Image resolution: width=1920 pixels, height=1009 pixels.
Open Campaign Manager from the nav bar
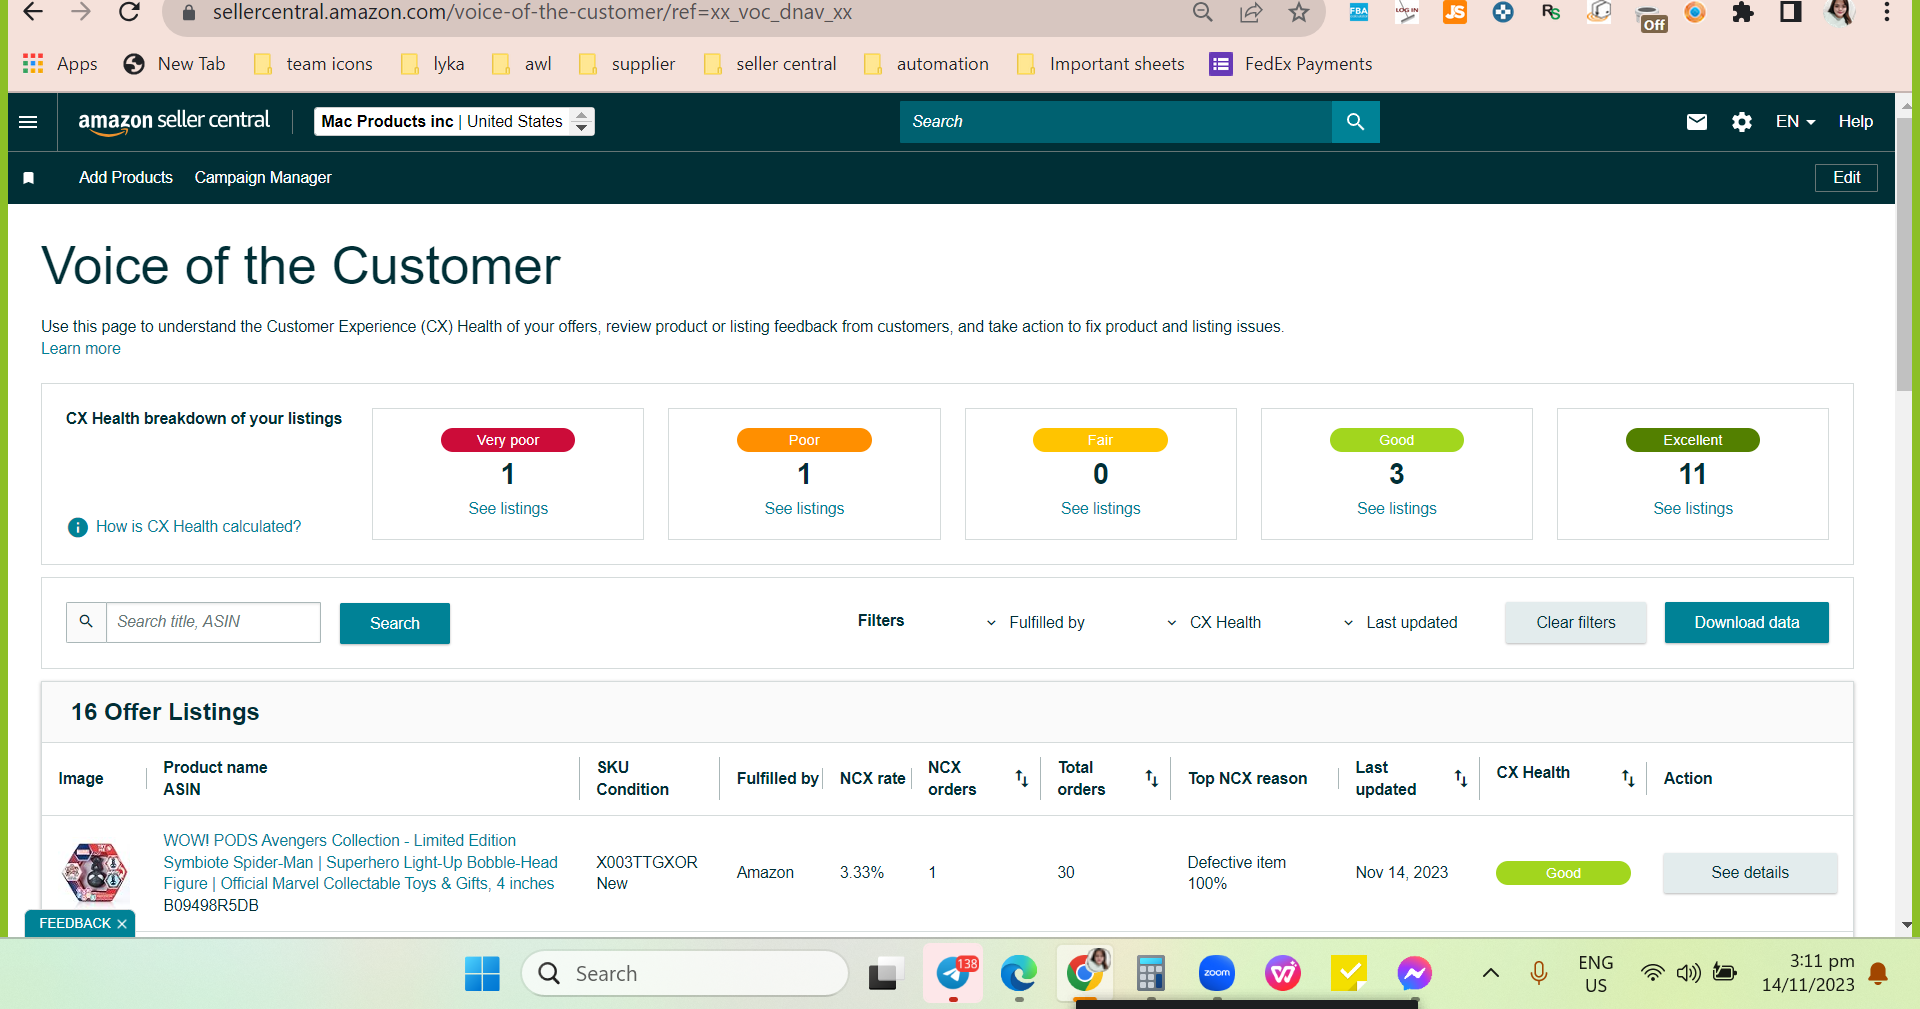pyautogui.click(x=263, y=178)
